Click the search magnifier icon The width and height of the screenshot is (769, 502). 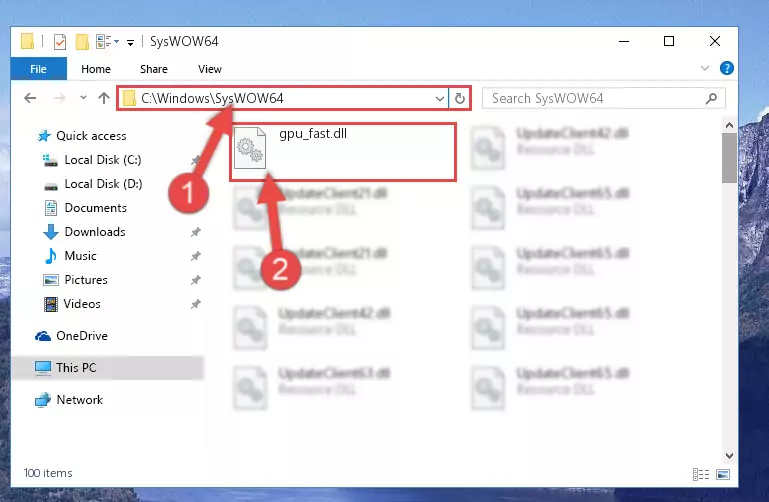point(711,99)
